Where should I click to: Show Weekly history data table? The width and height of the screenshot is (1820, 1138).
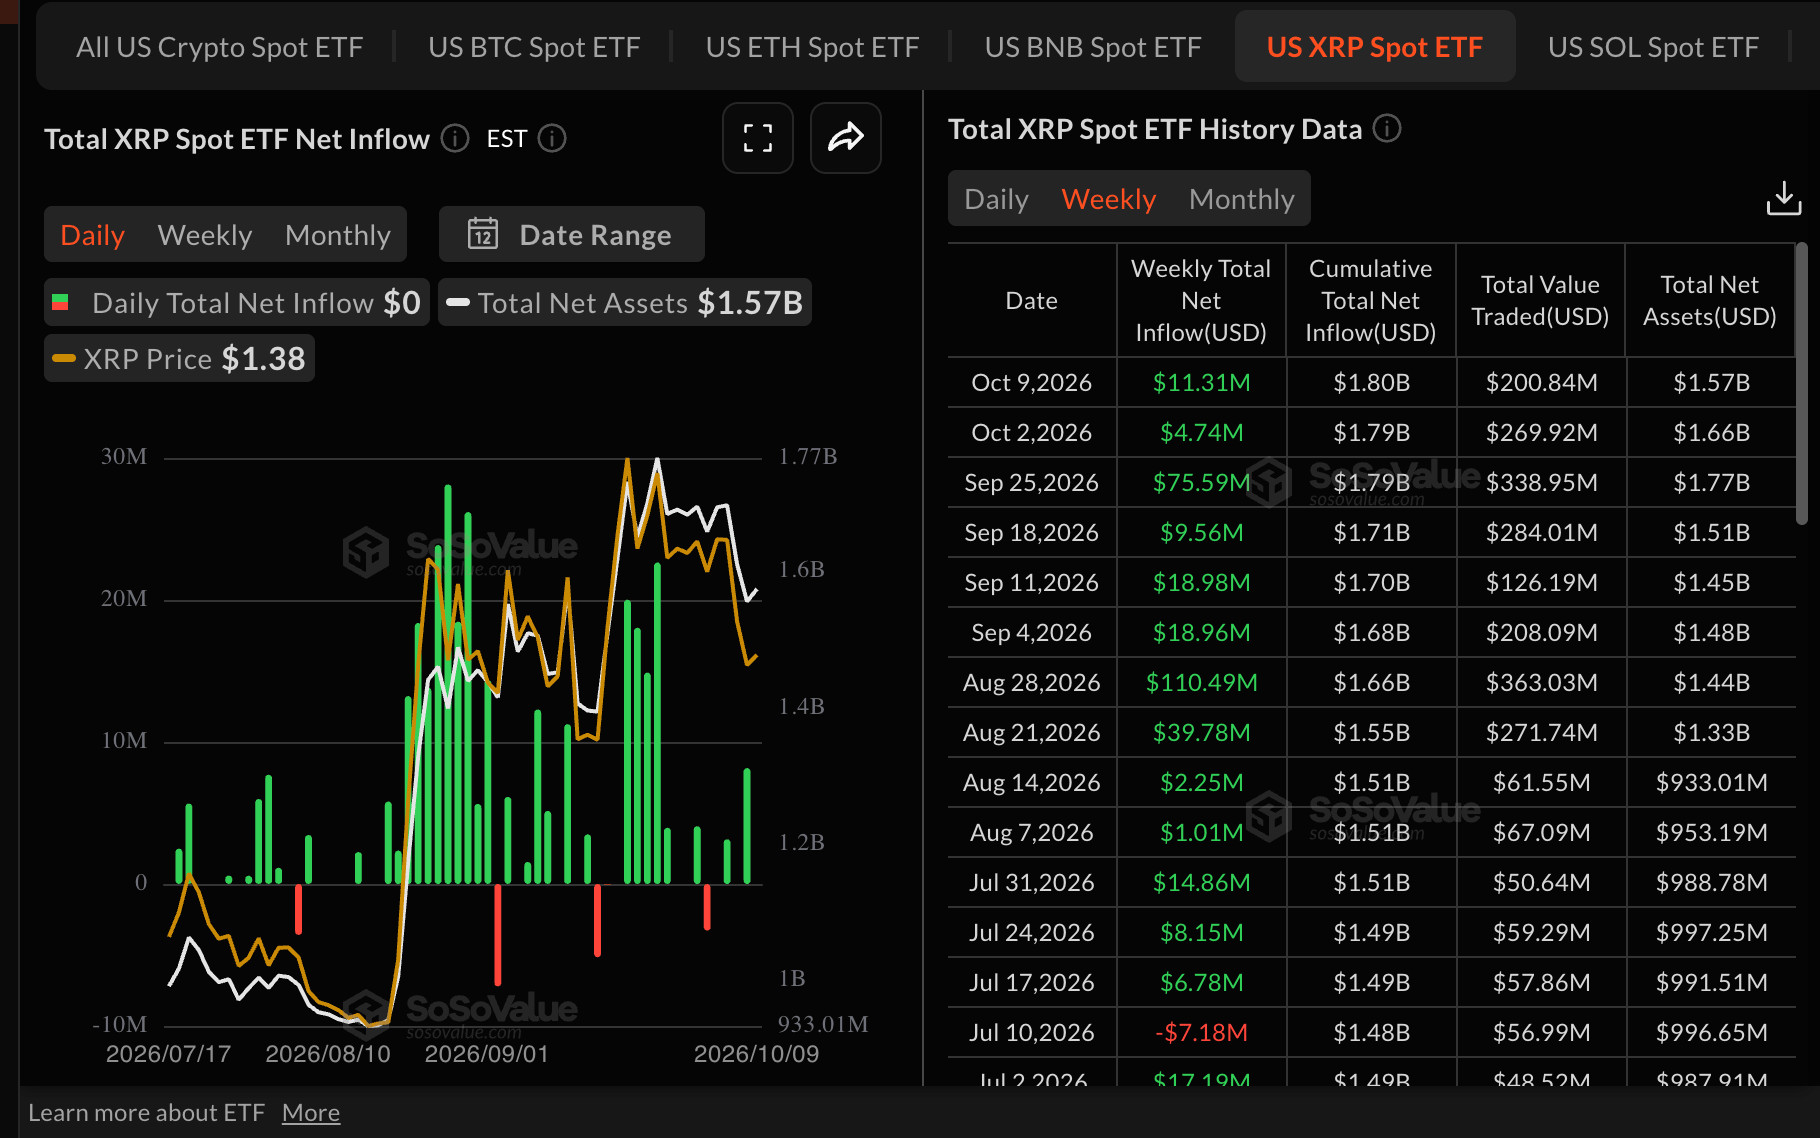1109,198
